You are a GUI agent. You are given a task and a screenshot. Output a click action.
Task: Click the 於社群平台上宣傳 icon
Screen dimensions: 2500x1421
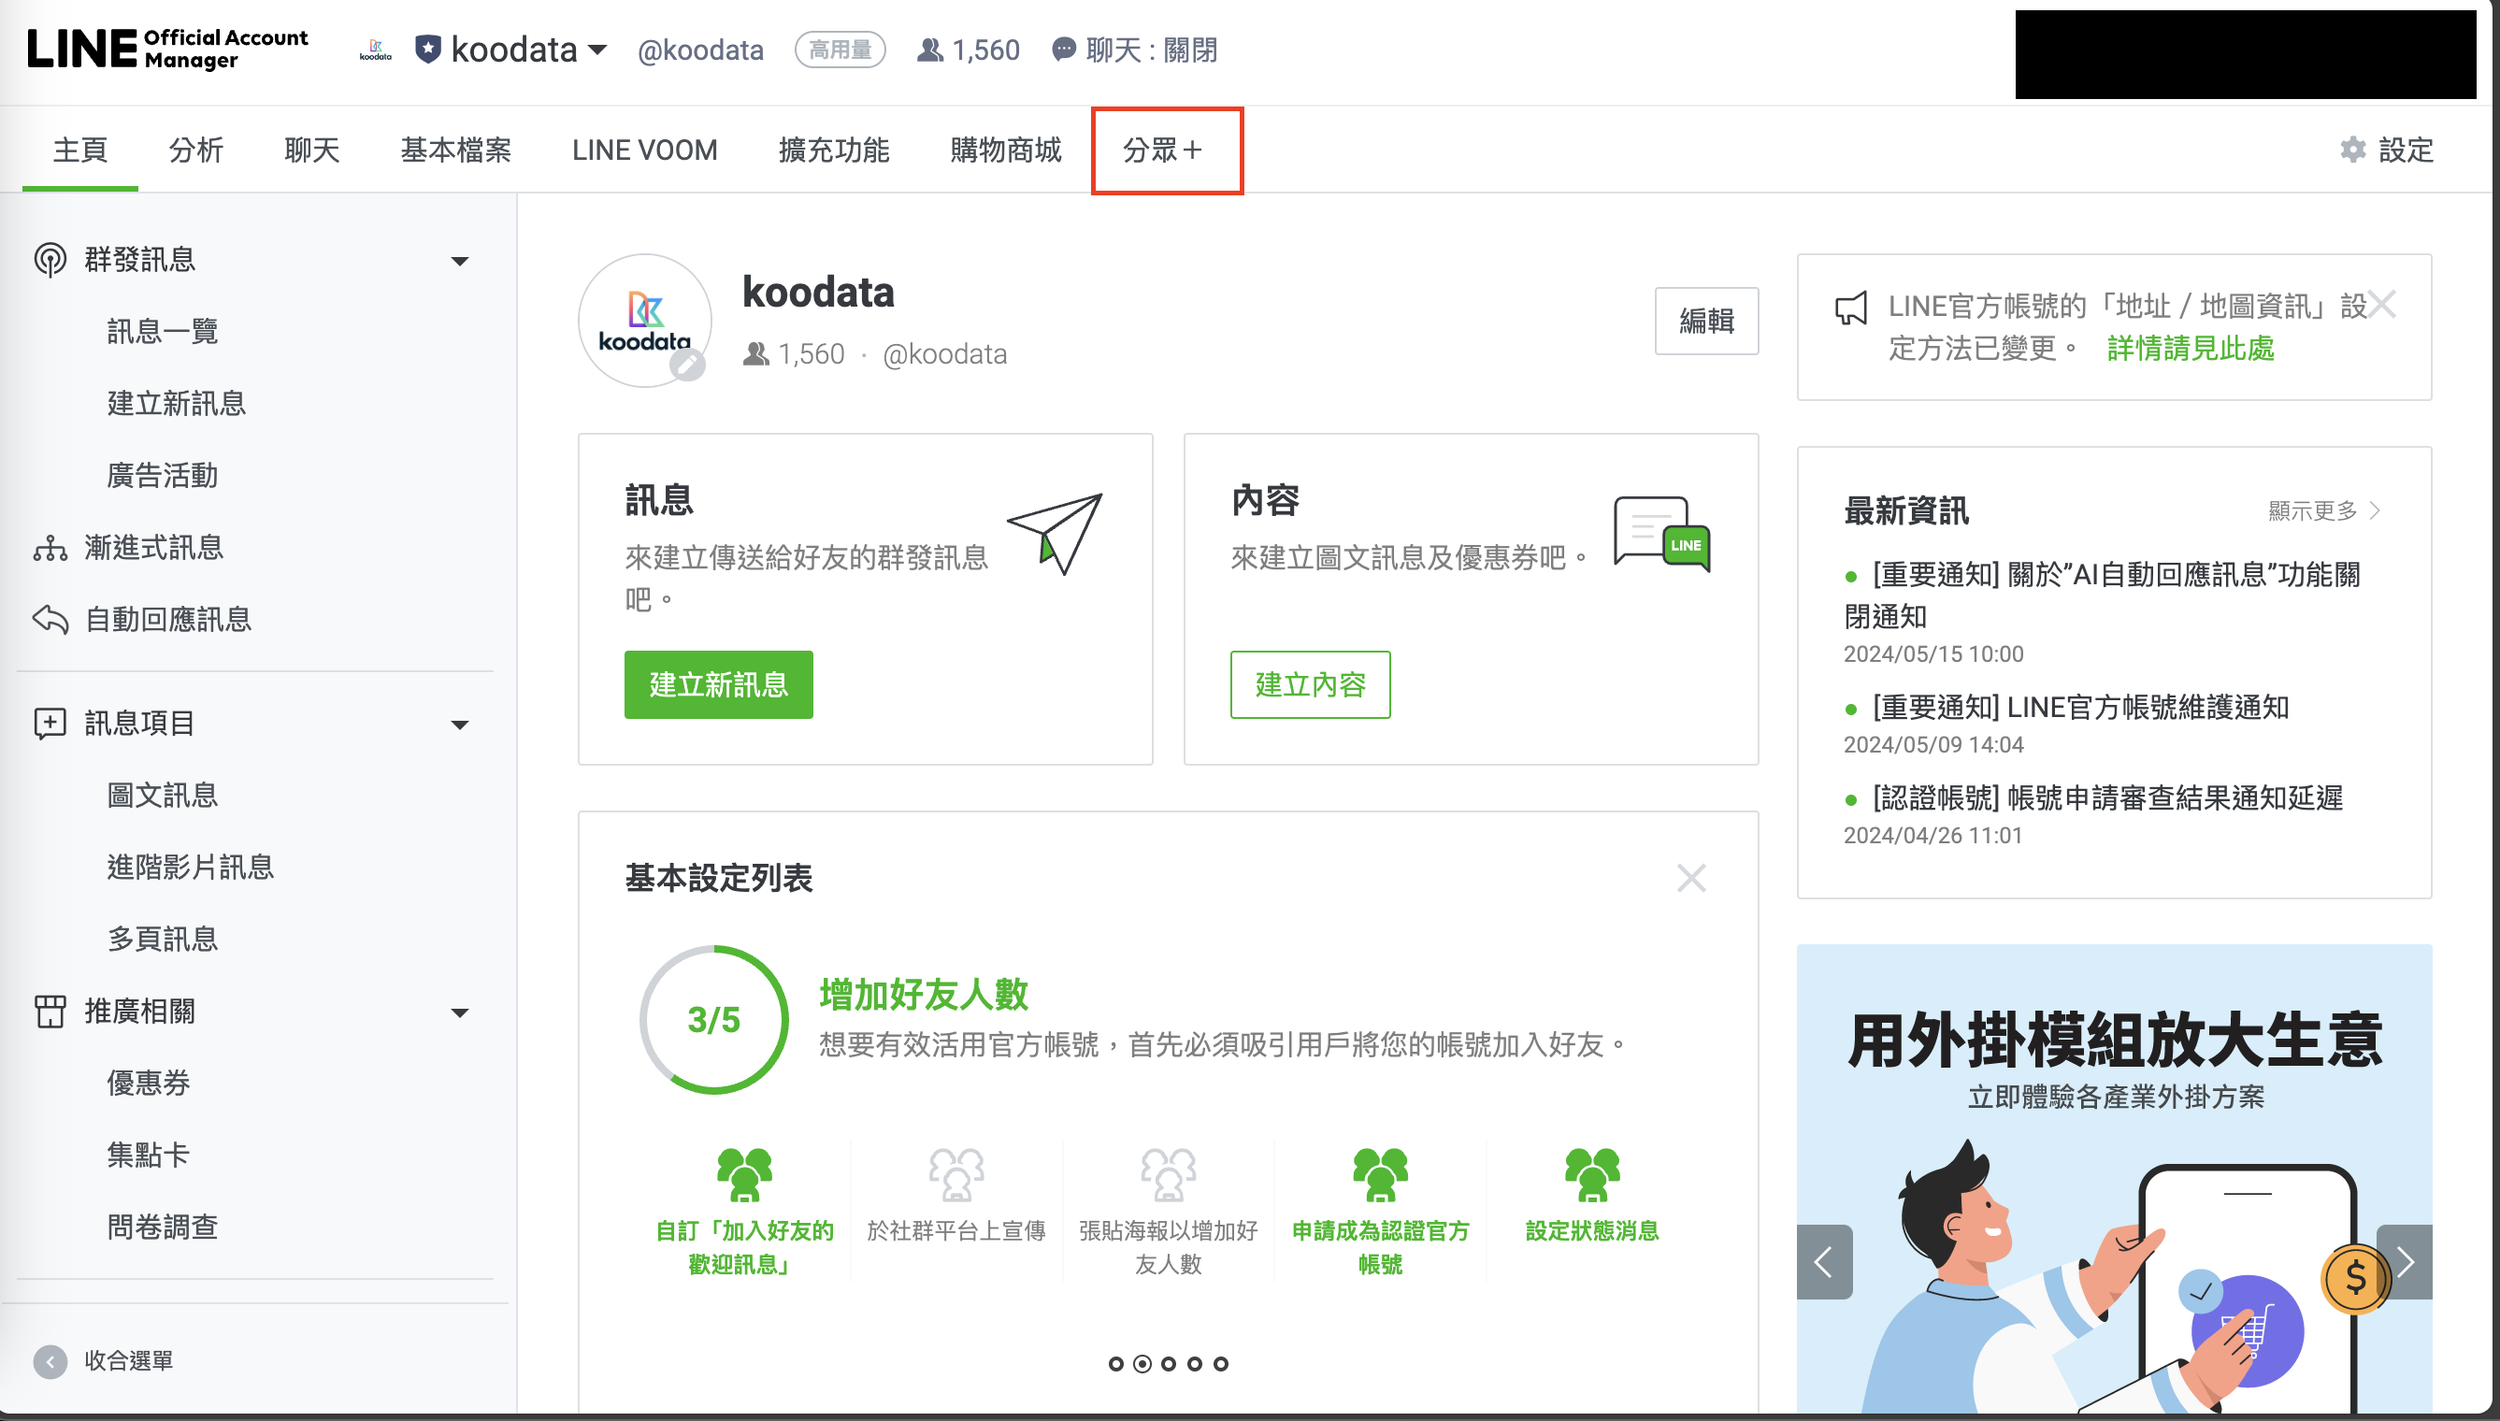[956, 1174]
